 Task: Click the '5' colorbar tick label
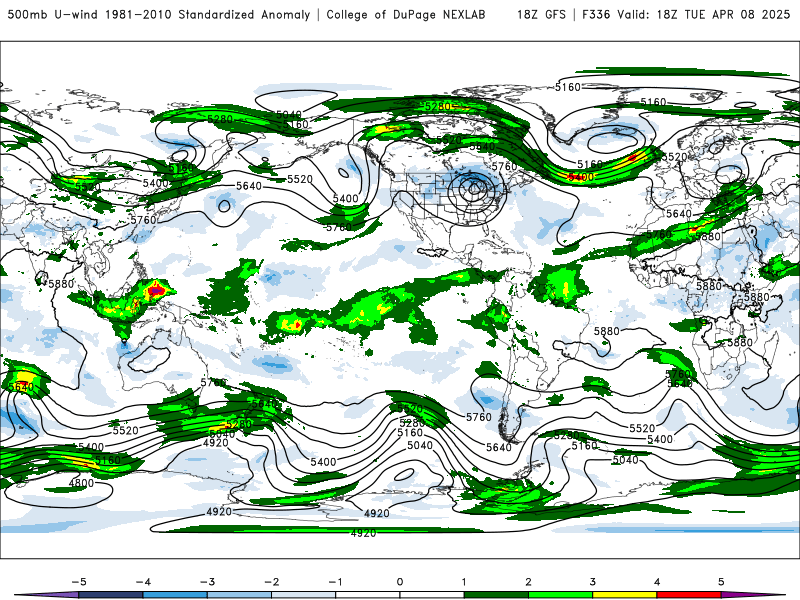coord(721,582)
